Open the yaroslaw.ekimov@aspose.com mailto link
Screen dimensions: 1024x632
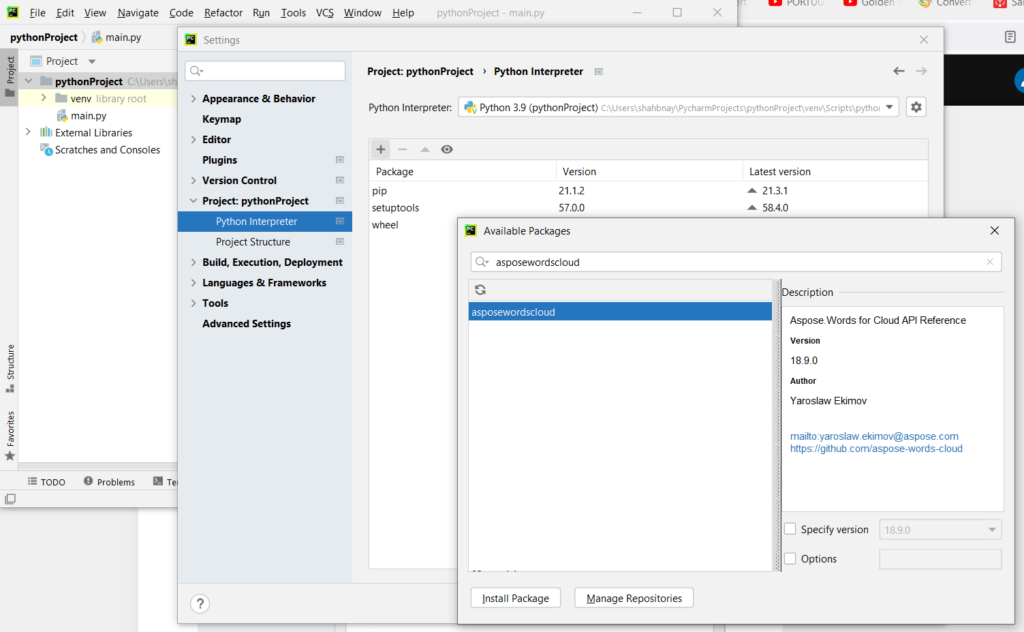coord(874,436)
